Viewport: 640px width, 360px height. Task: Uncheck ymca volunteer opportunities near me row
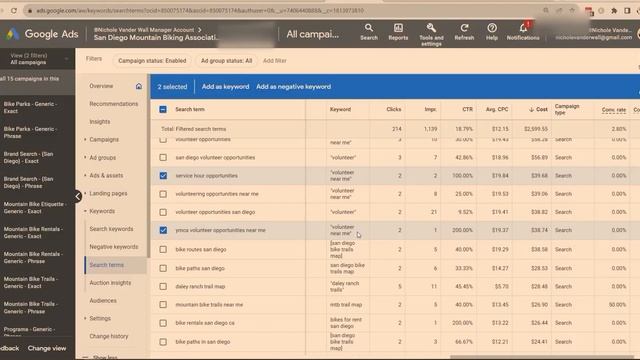click(x=163, y=230)
